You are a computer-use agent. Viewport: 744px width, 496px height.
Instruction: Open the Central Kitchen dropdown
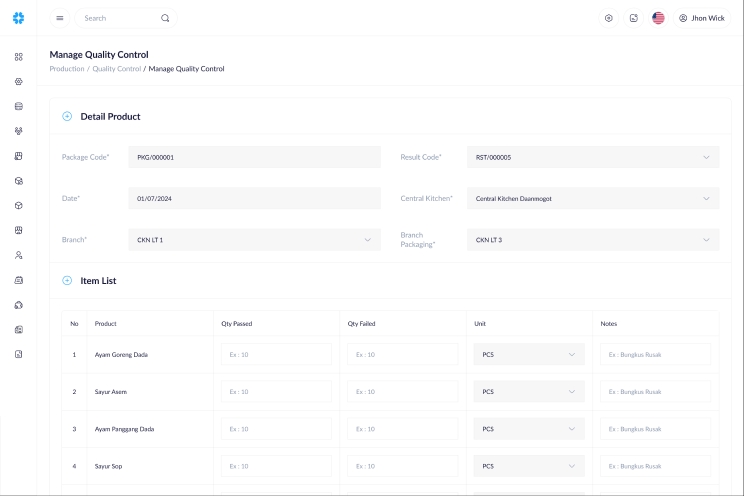[x=593, y=198]
